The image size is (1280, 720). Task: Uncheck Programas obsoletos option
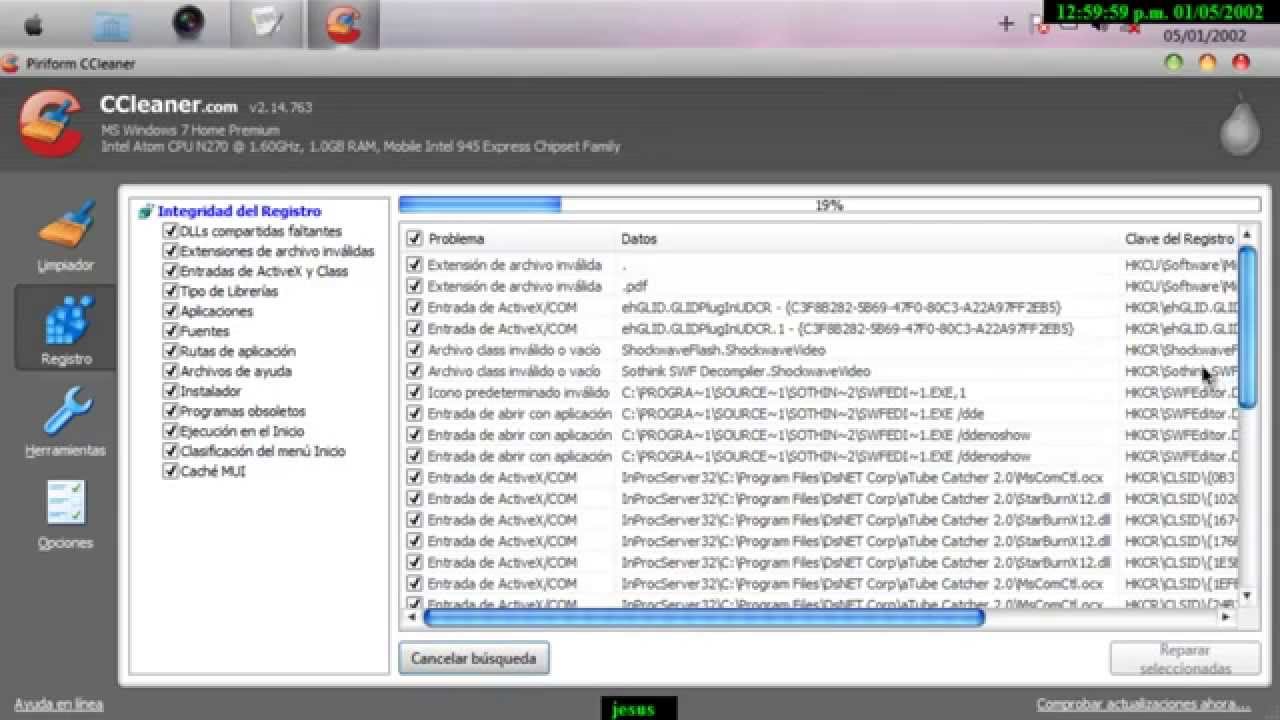[170, 411]
